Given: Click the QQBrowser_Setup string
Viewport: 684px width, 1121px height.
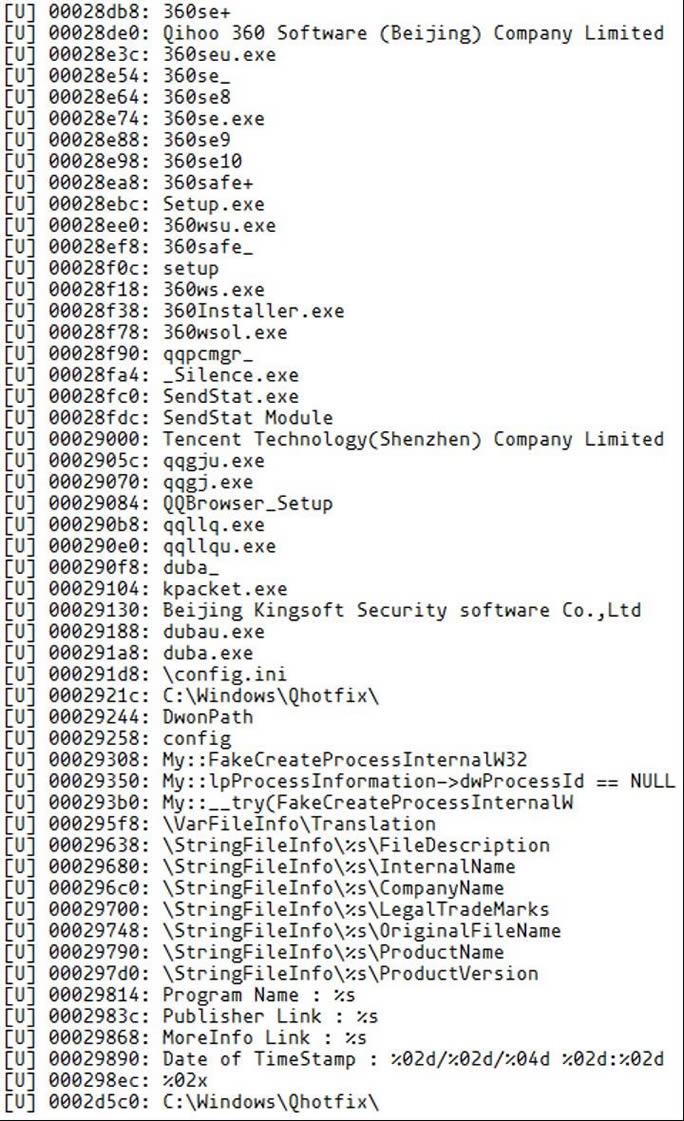Looking at the screenshot, I should coord(247,503).
